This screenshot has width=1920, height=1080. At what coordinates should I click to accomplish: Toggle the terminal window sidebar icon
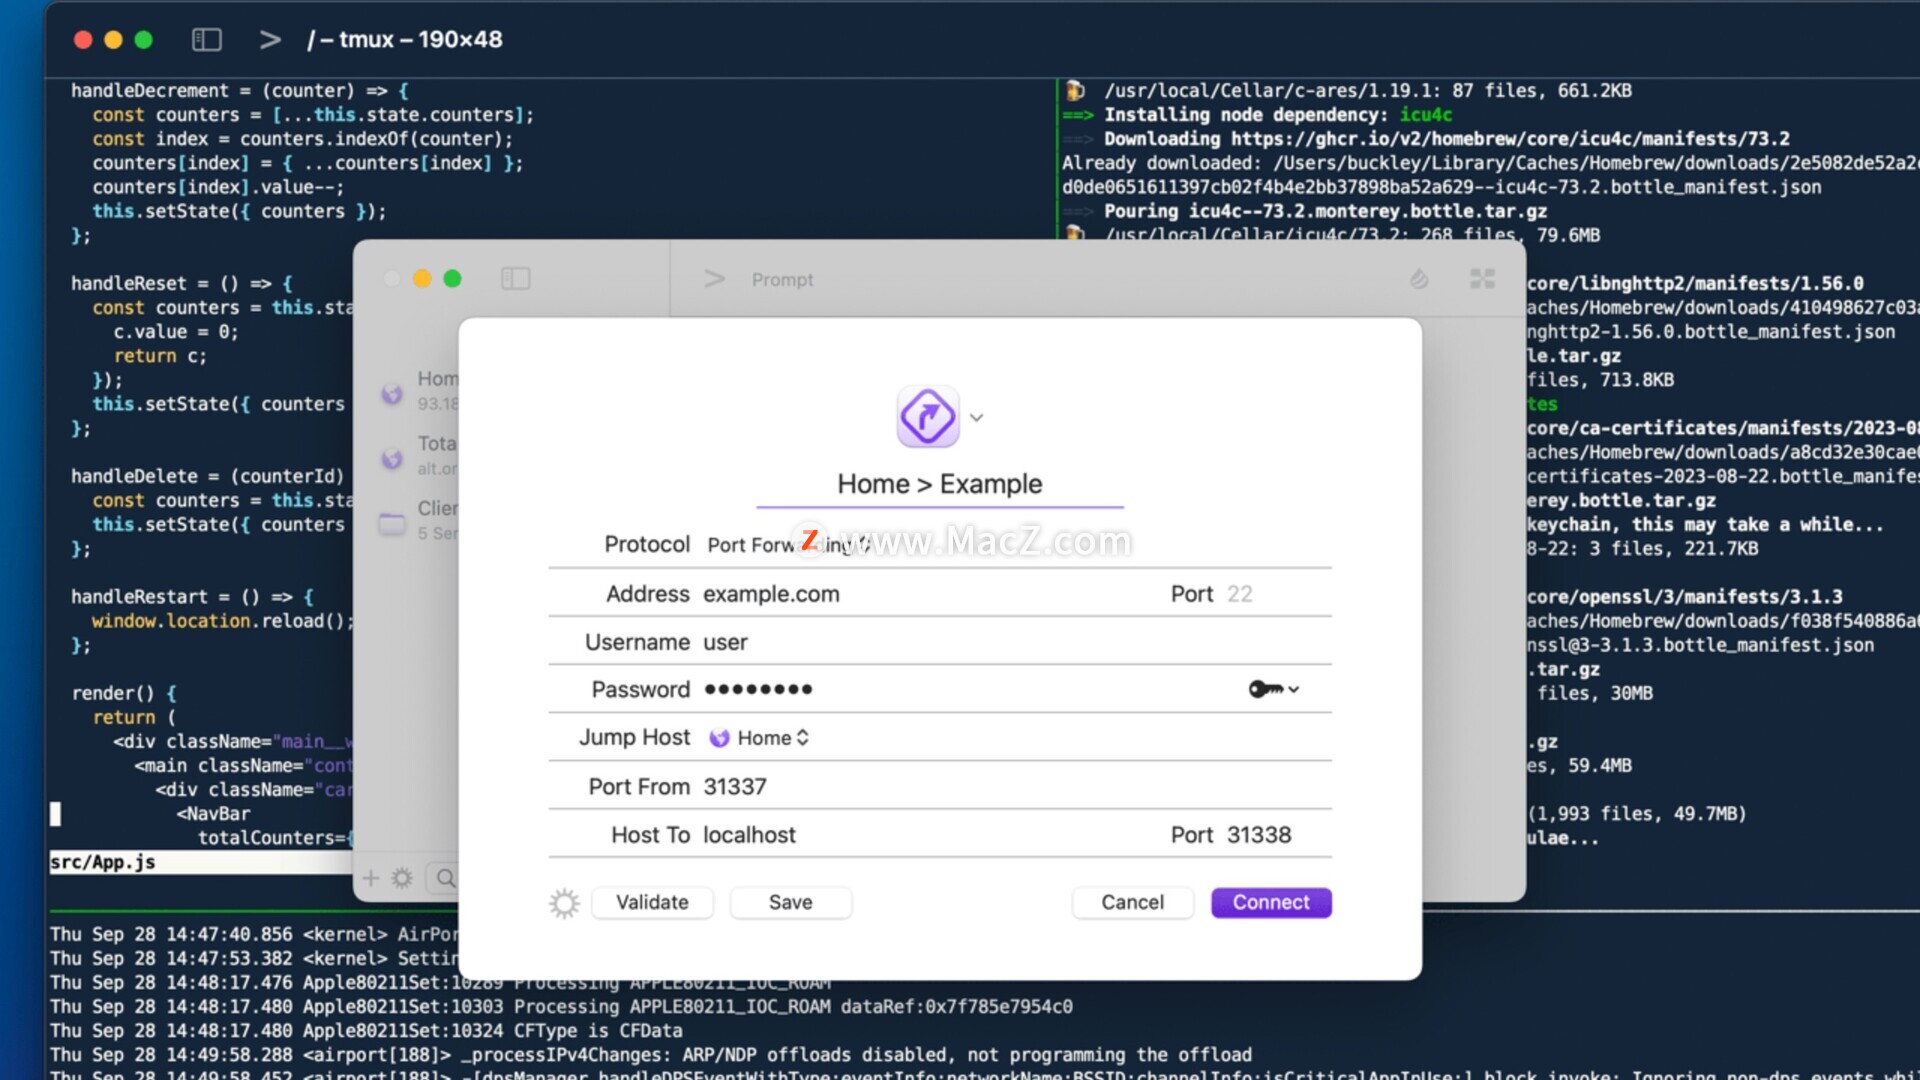coord(207,39)
